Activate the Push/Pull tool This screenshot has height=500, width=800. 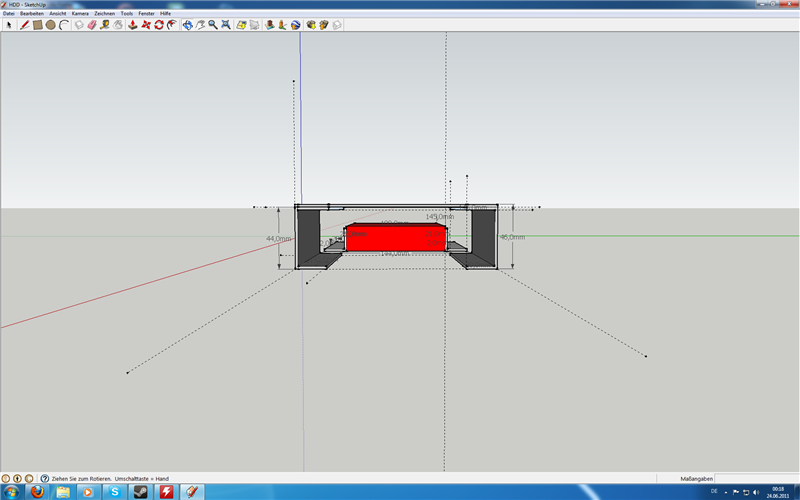(x=133, y=25)
